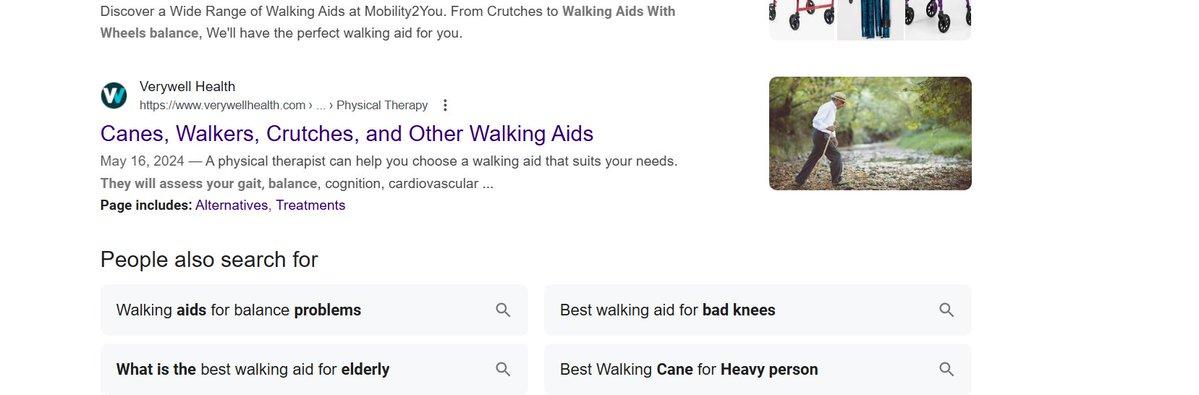Click the Verywell Health site name
Viewport: 1199px width, 395px height.
(187, 86)
